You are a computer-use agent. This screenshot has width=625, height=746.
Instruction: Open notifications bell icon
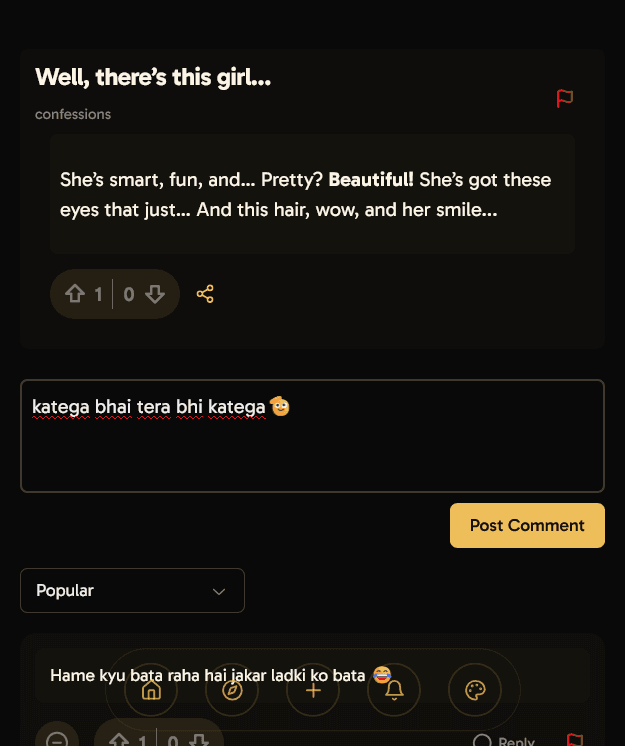click(x=394, y=690)
